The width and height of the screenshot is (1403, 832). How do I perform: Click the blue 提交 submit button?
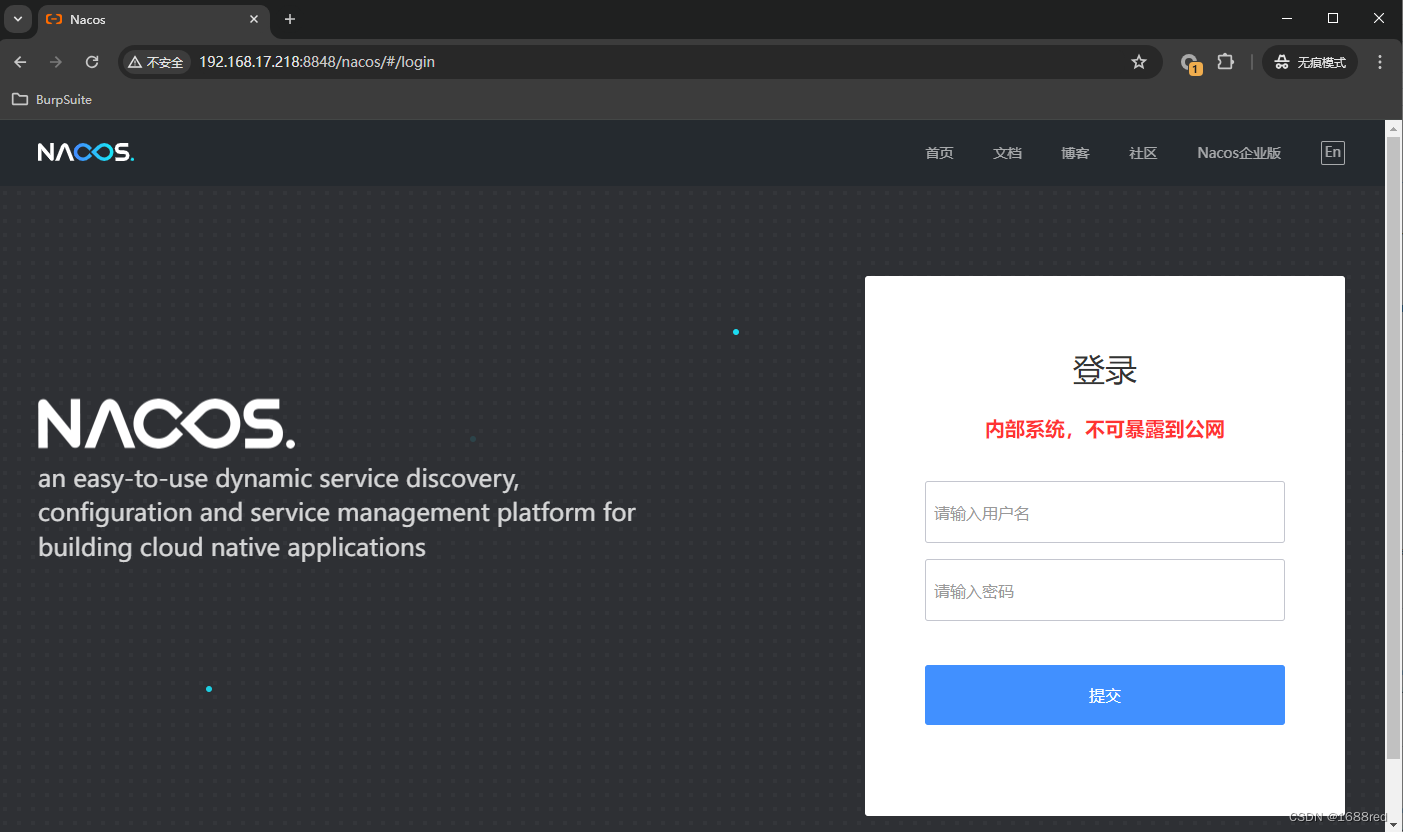pyautogui.click(x=1104, y=695)
